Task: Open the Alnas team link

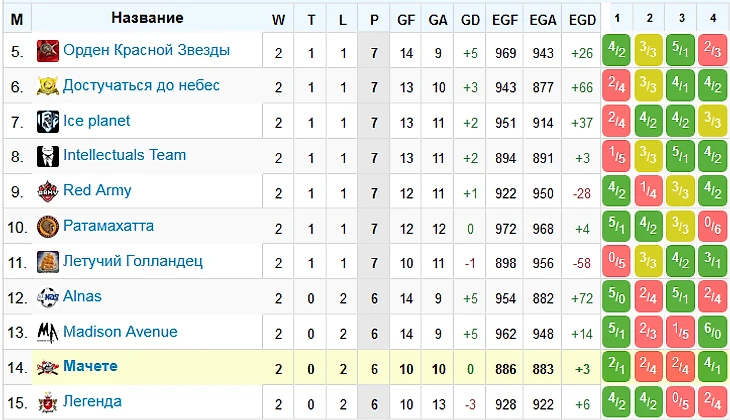Action: (x=82, y=296)
